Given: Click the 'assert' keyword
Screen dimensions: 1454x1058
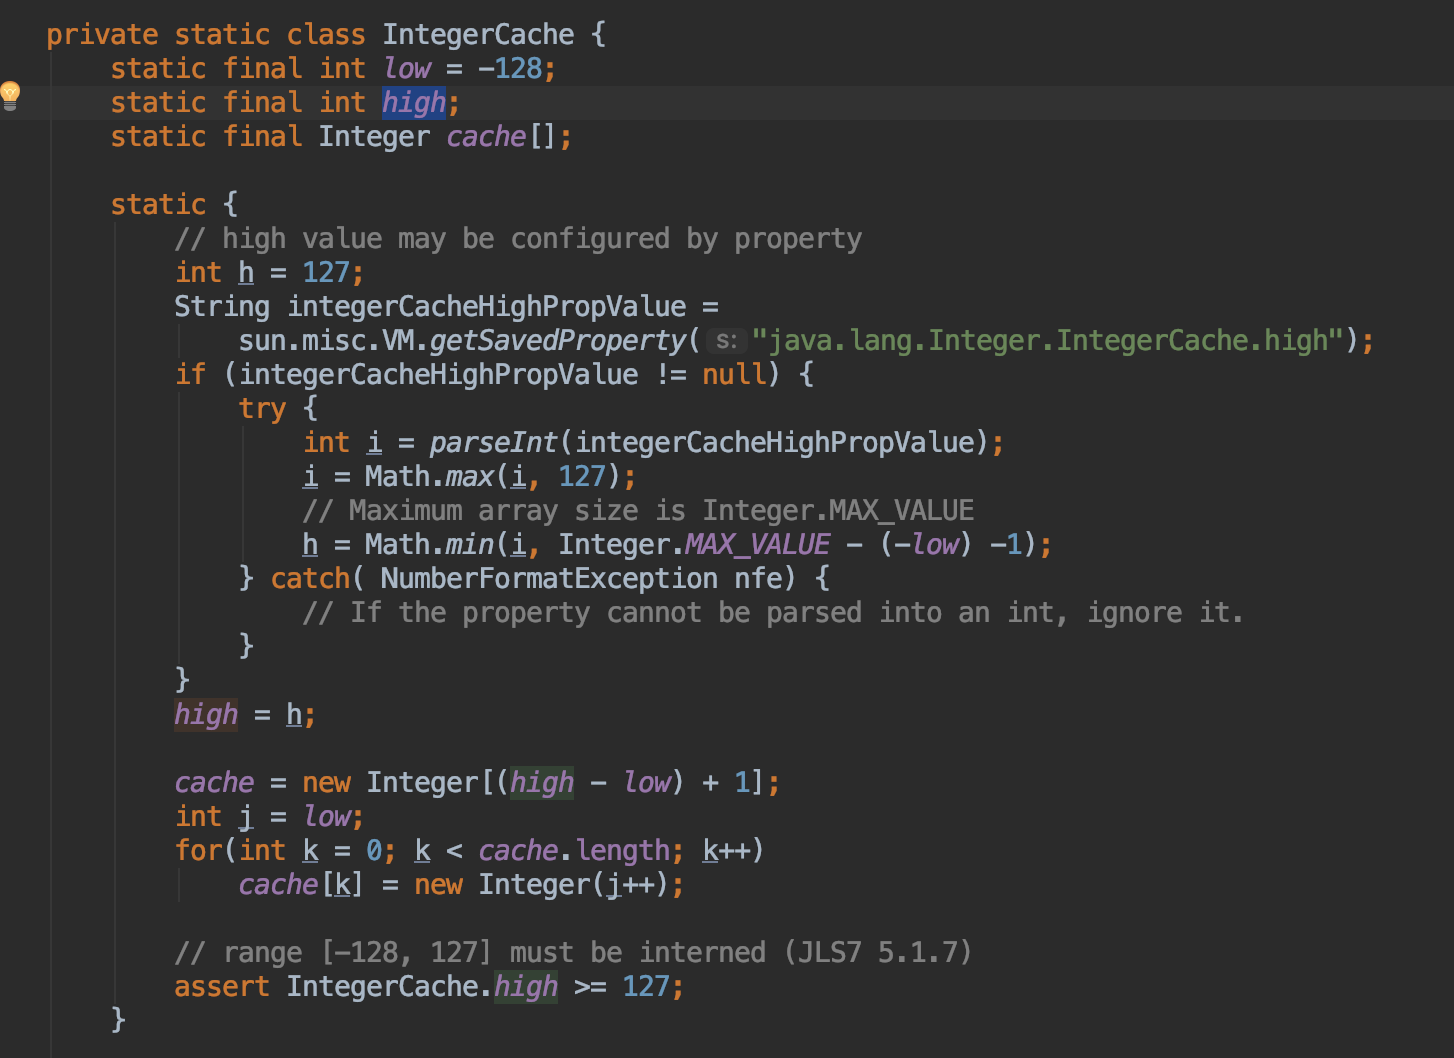Looking at the screenshot, I should click(x=222, y=987).
